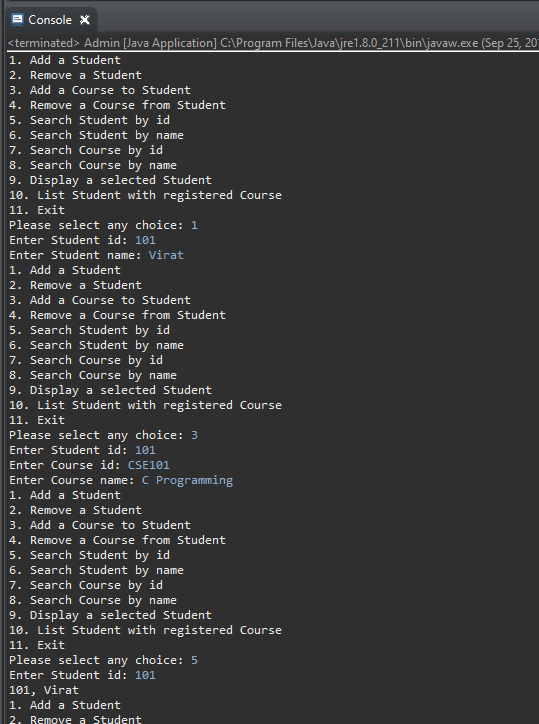Click the Console monitor icon on tab

(x=17, y=20)
